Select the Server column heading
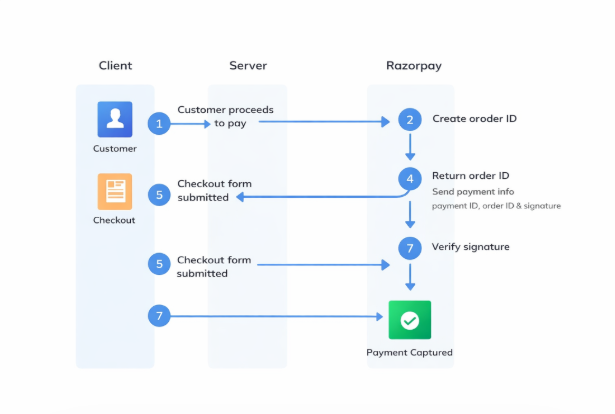This screenshot has height=414, width=615. pos(247,66)
